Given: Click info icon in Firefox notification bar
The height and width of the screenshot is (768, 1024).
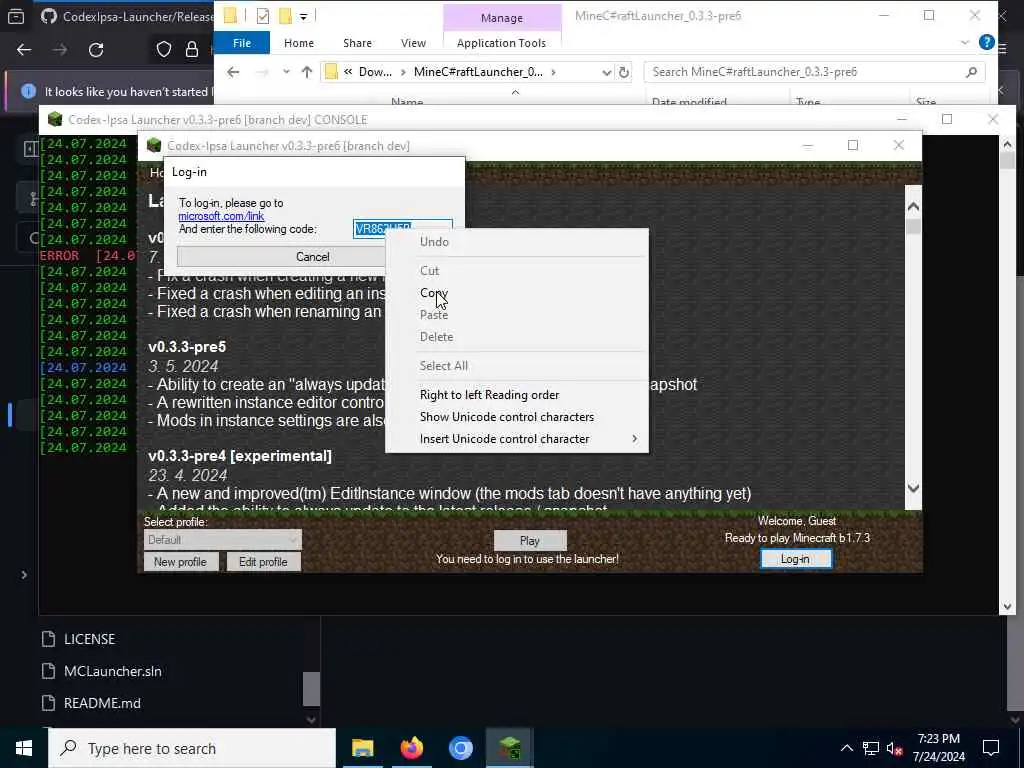Looking at the screenshot, I should pos(28,91).
